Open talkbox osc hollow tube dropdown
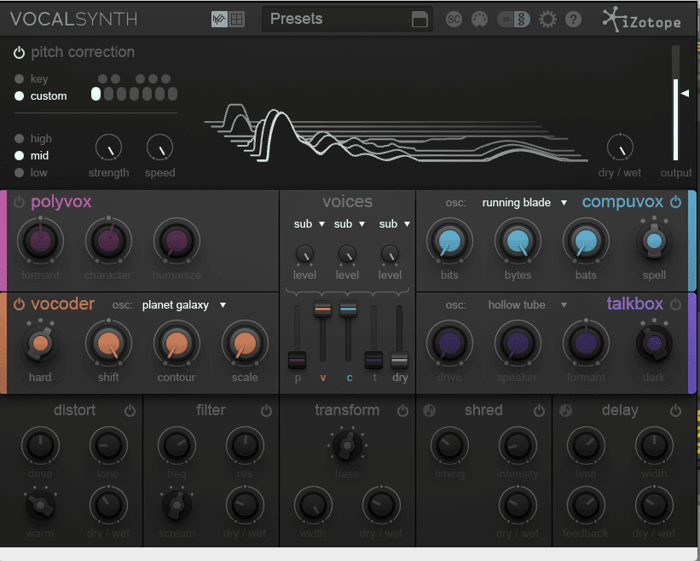Image resolution: width=700 pixels, height=561 pixels. coord(527,305)
